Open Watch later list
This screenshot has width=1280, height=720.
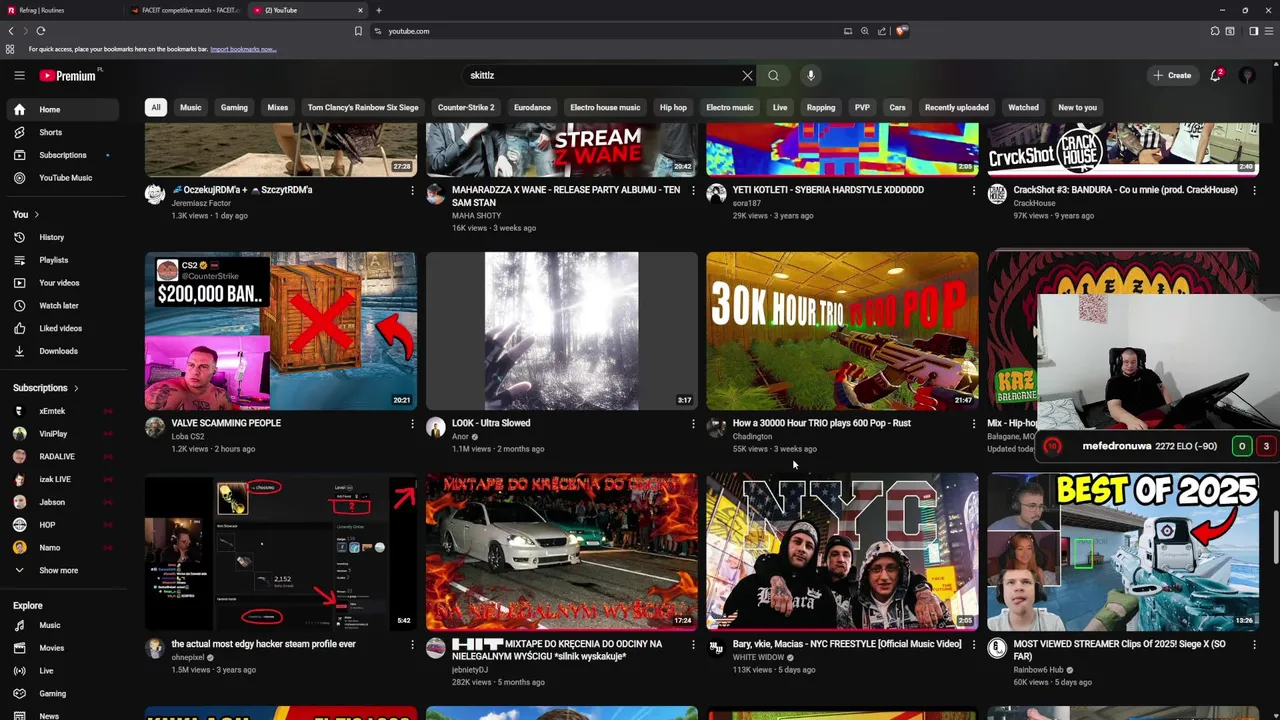63,305
